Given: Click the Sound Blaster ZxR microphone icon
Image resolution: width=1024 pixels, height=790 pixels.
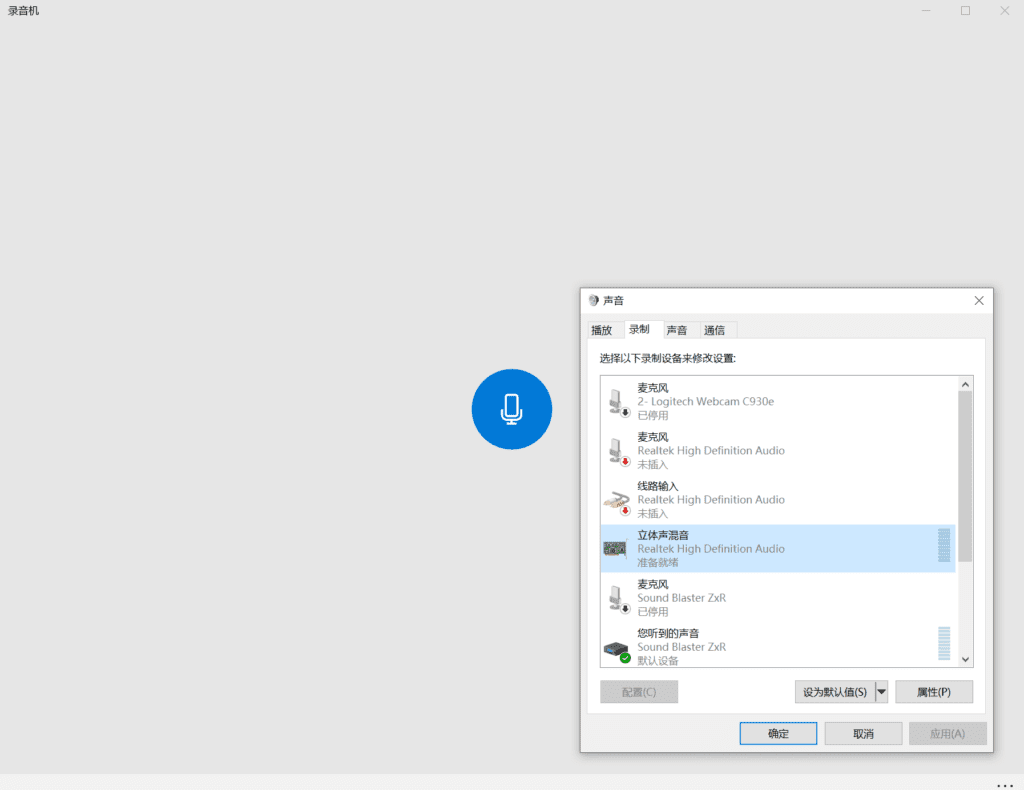Looking at the screenshot, I should coord(616,598).
